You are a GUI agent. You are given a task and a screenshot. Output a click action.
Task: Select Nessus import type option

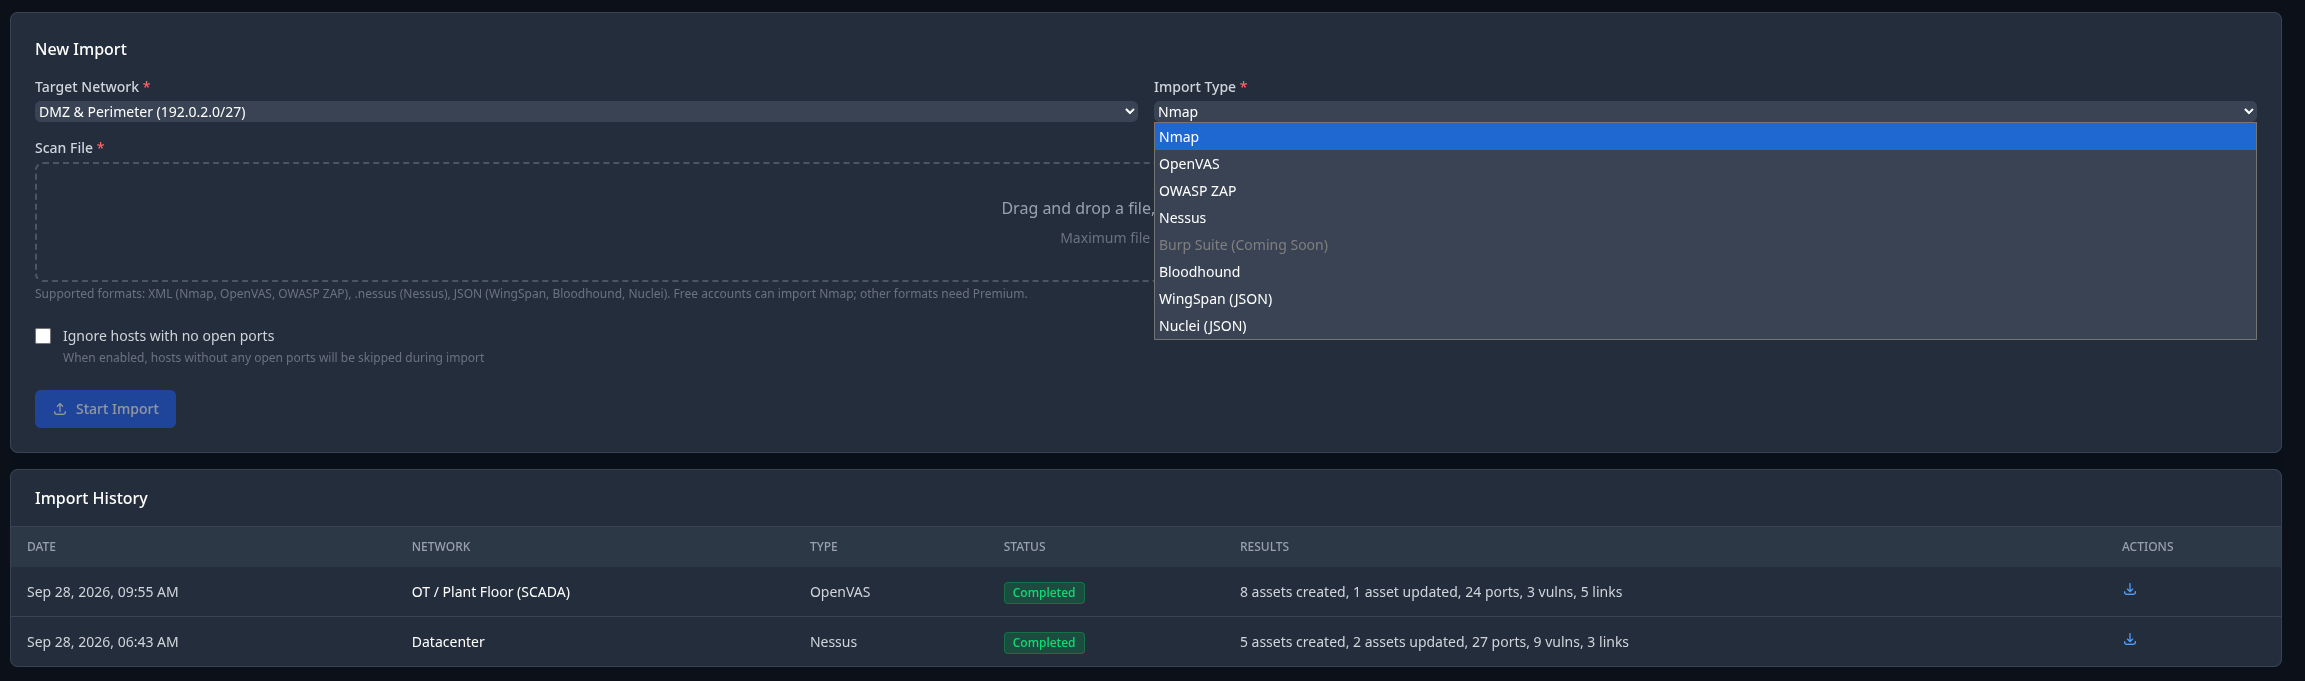tap(1705, 218)
